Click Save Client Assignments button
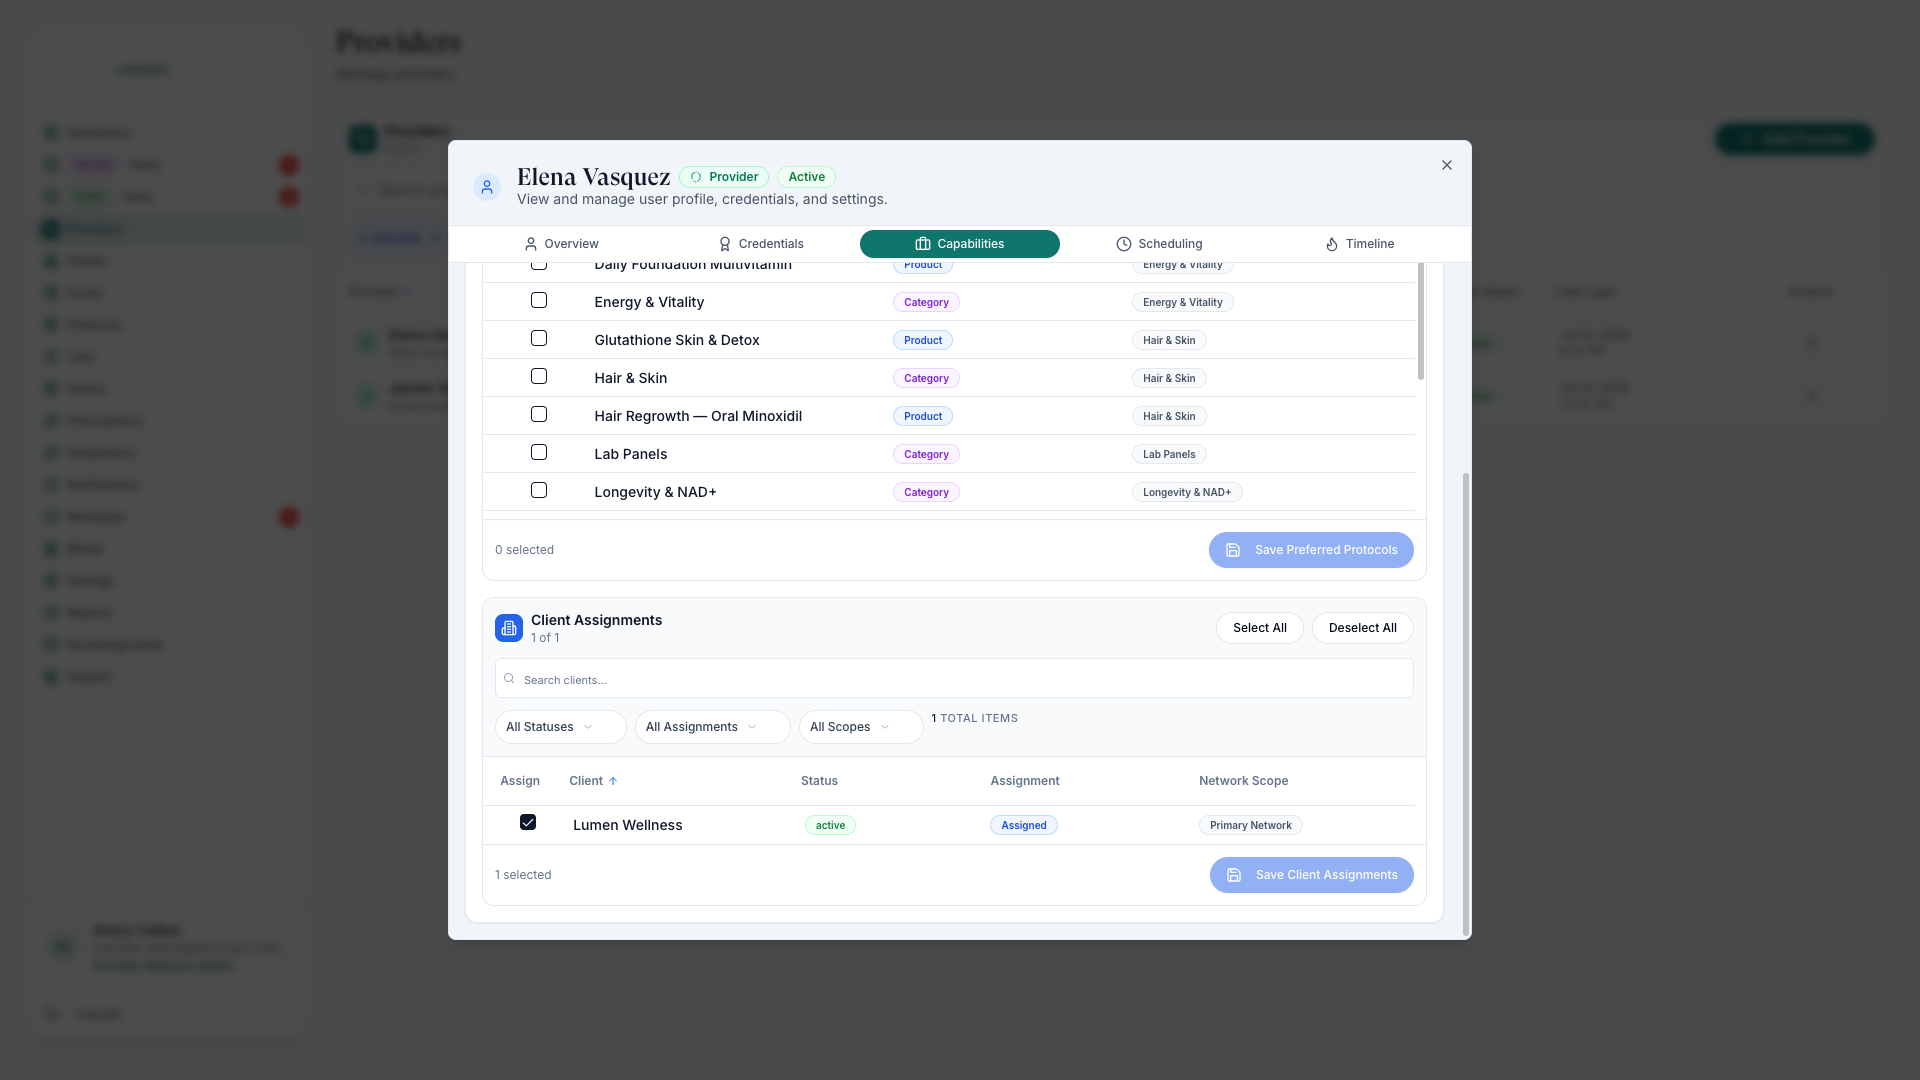The height and width of the screenshot is (1080, 1920). point(1312,875)
